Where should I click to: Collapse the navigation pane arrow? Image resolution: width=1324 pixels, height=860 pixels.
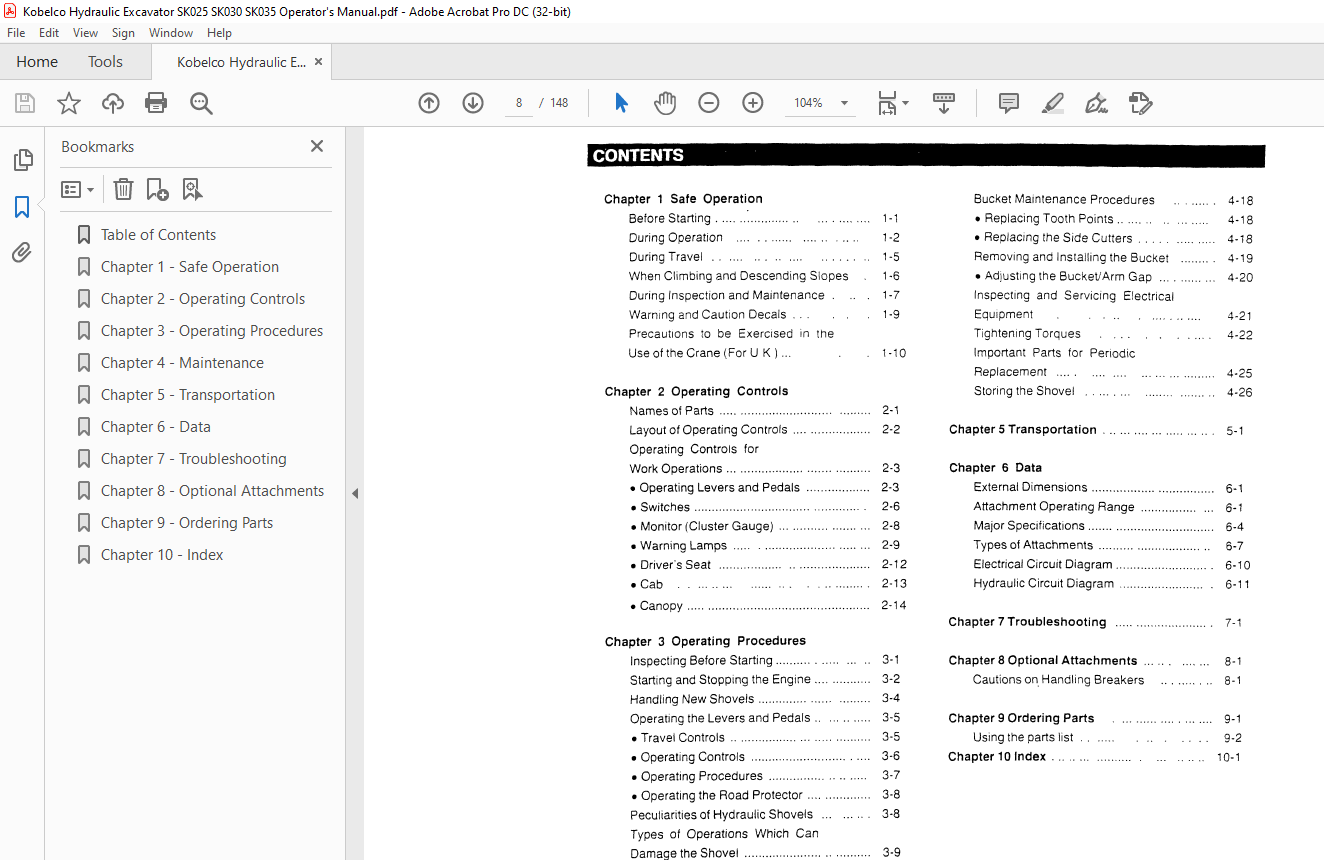click(354, 493)
